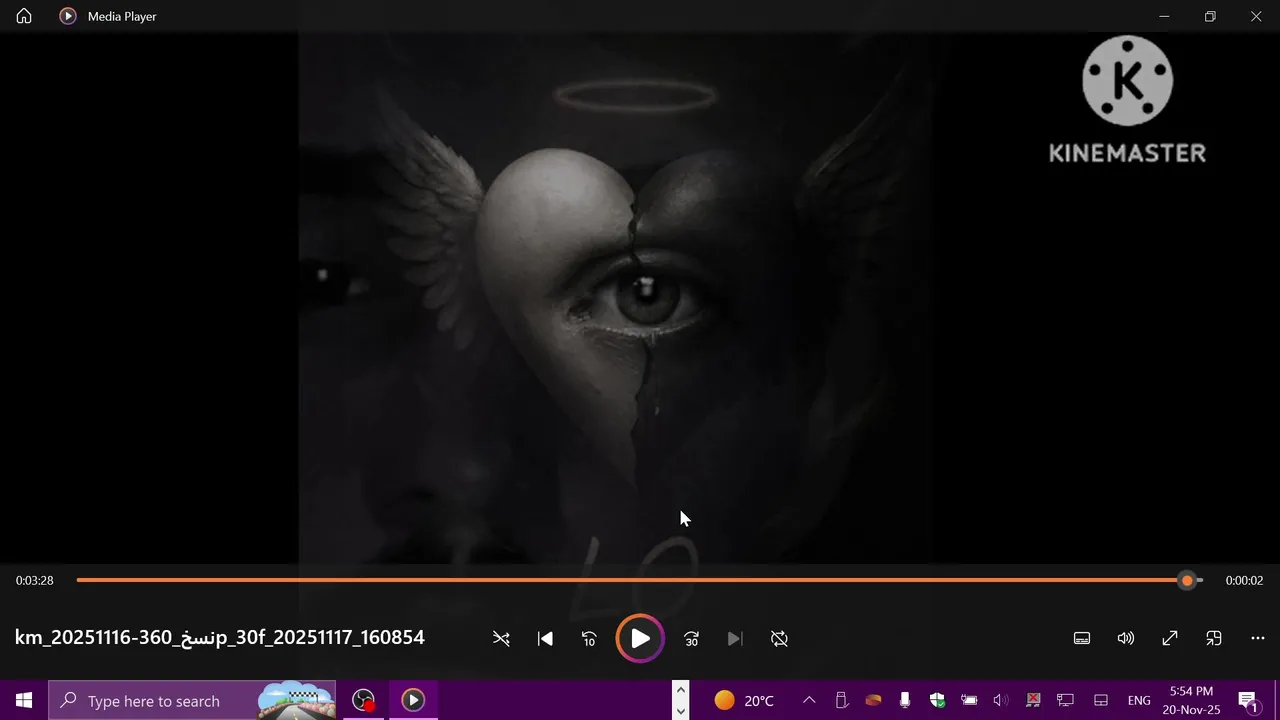1280x720 pixels.
Task: Open the system volume speaker icon
Action: pos(1001,700)
